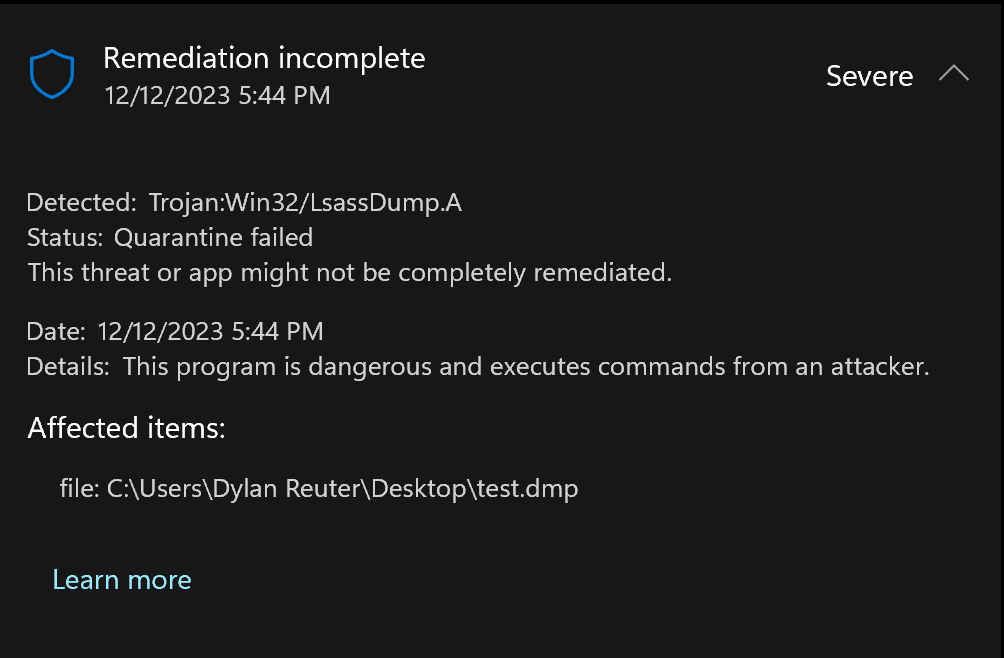Collapse the threat details with the chevron
This screenshot has width=1004, height=658.
tap(954, 75)
